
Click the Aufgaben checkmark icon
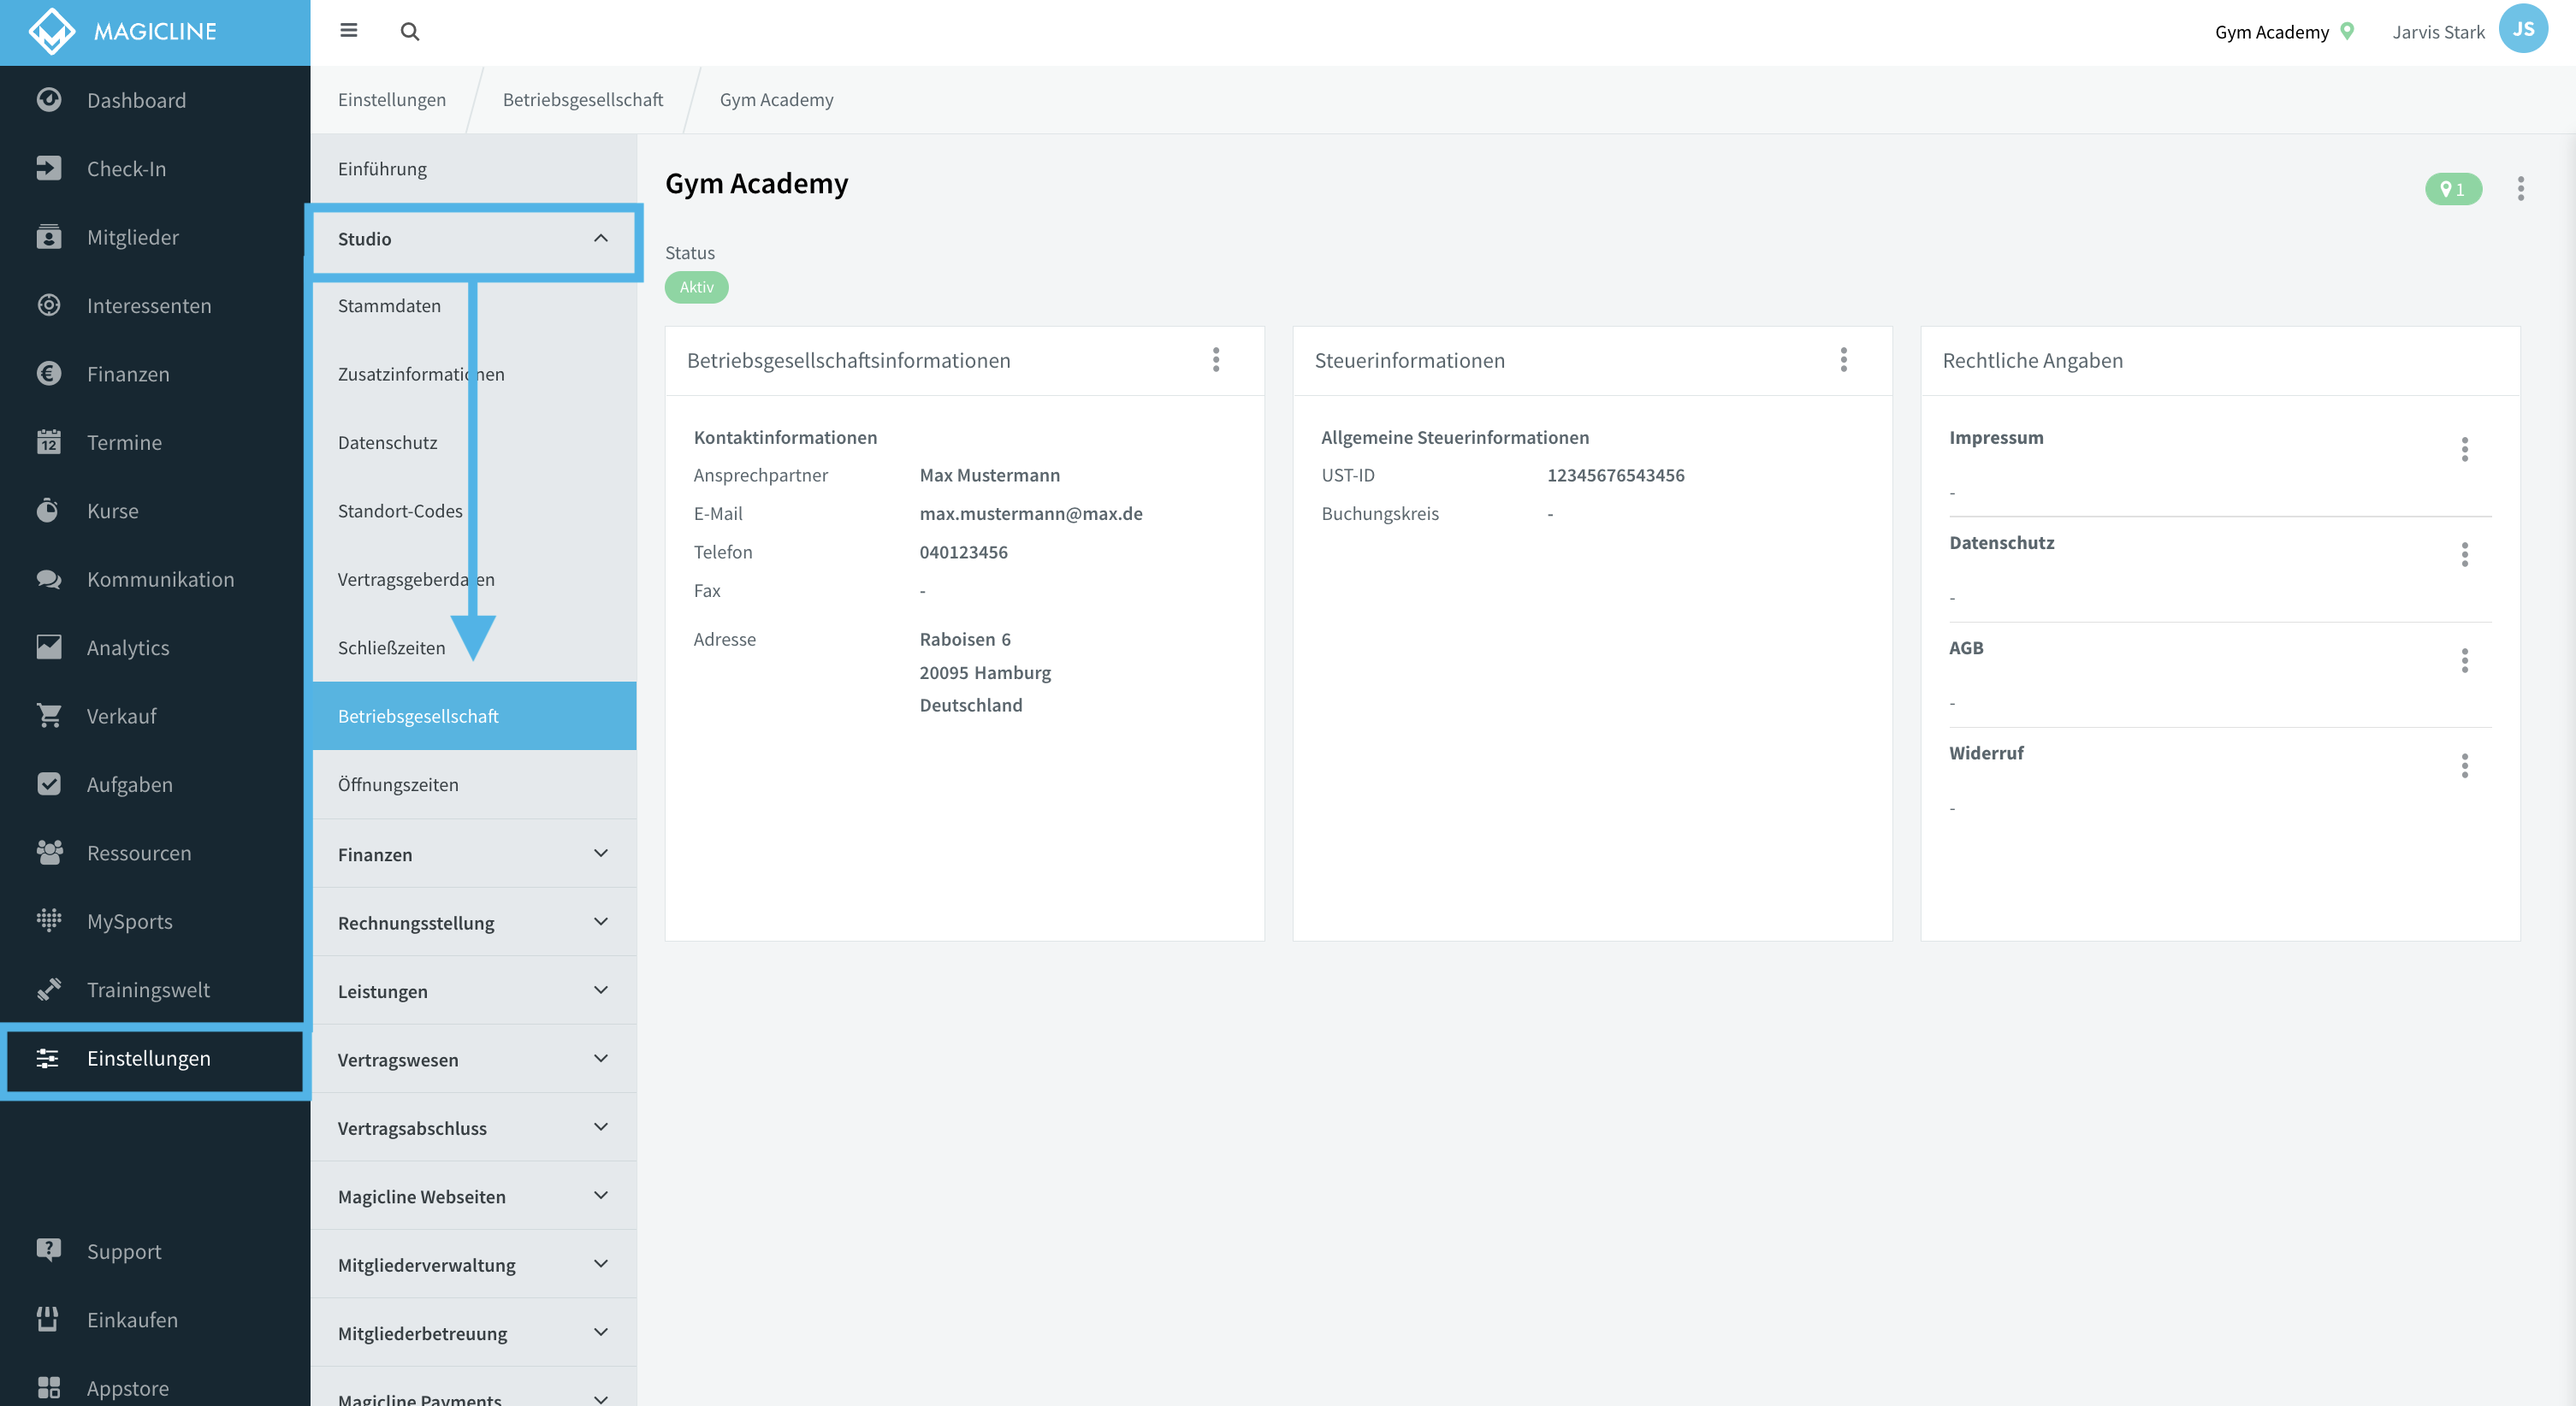[48, 784]
